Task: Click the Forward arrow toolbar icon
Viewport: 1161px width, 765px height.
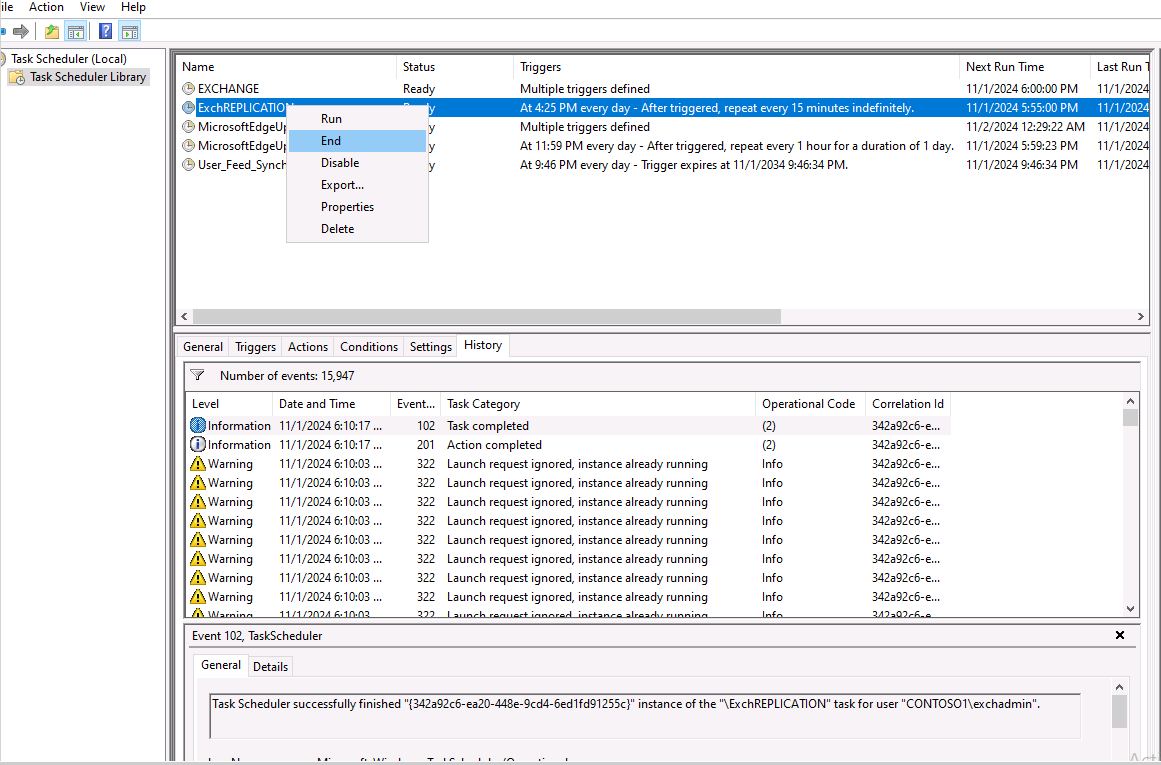Action: 21,31
